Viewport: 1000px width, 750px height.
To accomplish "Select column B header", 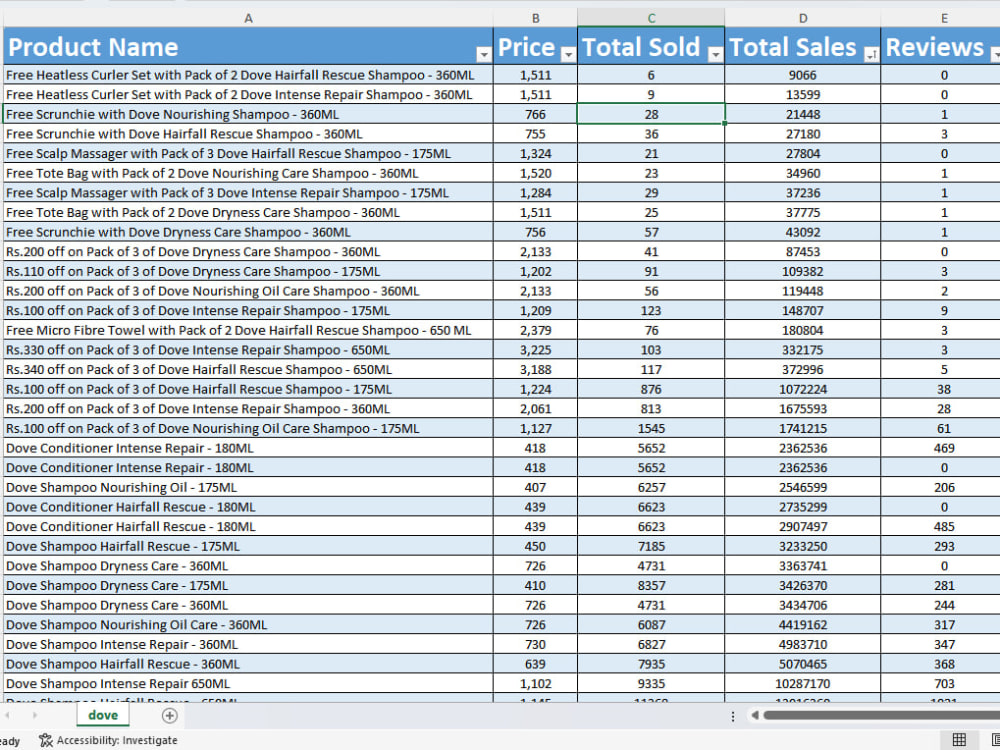I will 535,18.
